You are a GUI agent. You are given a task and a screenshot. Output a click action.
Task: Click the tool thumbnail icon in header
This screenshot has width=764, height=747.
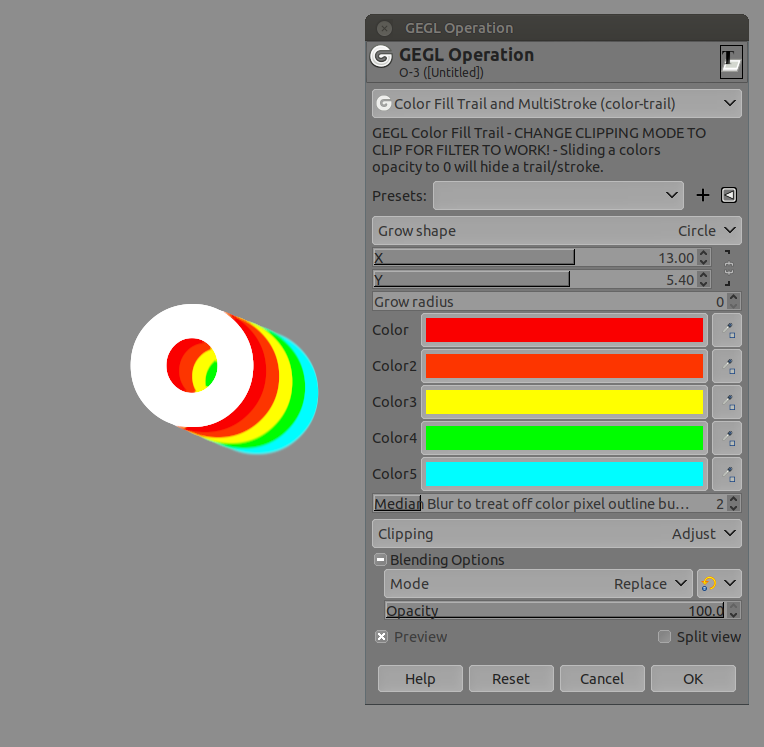point(731,62)
